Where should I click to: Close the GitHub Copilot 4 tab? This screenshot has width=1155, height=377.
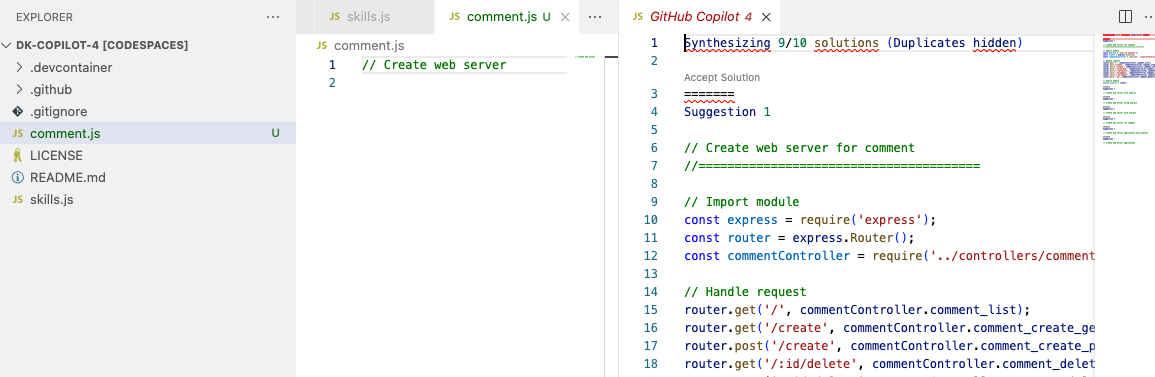click(x=766, y=16)
